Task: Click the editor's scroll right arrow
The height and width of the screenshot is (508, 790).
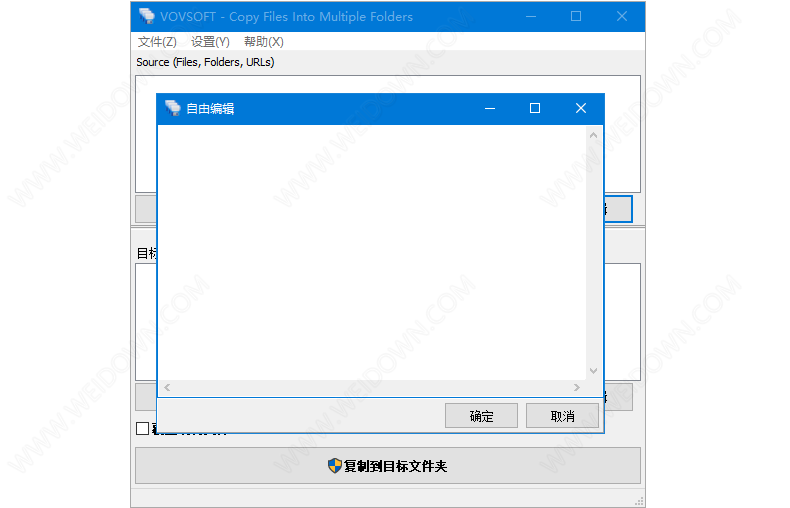Action: [x=577, y=387]
